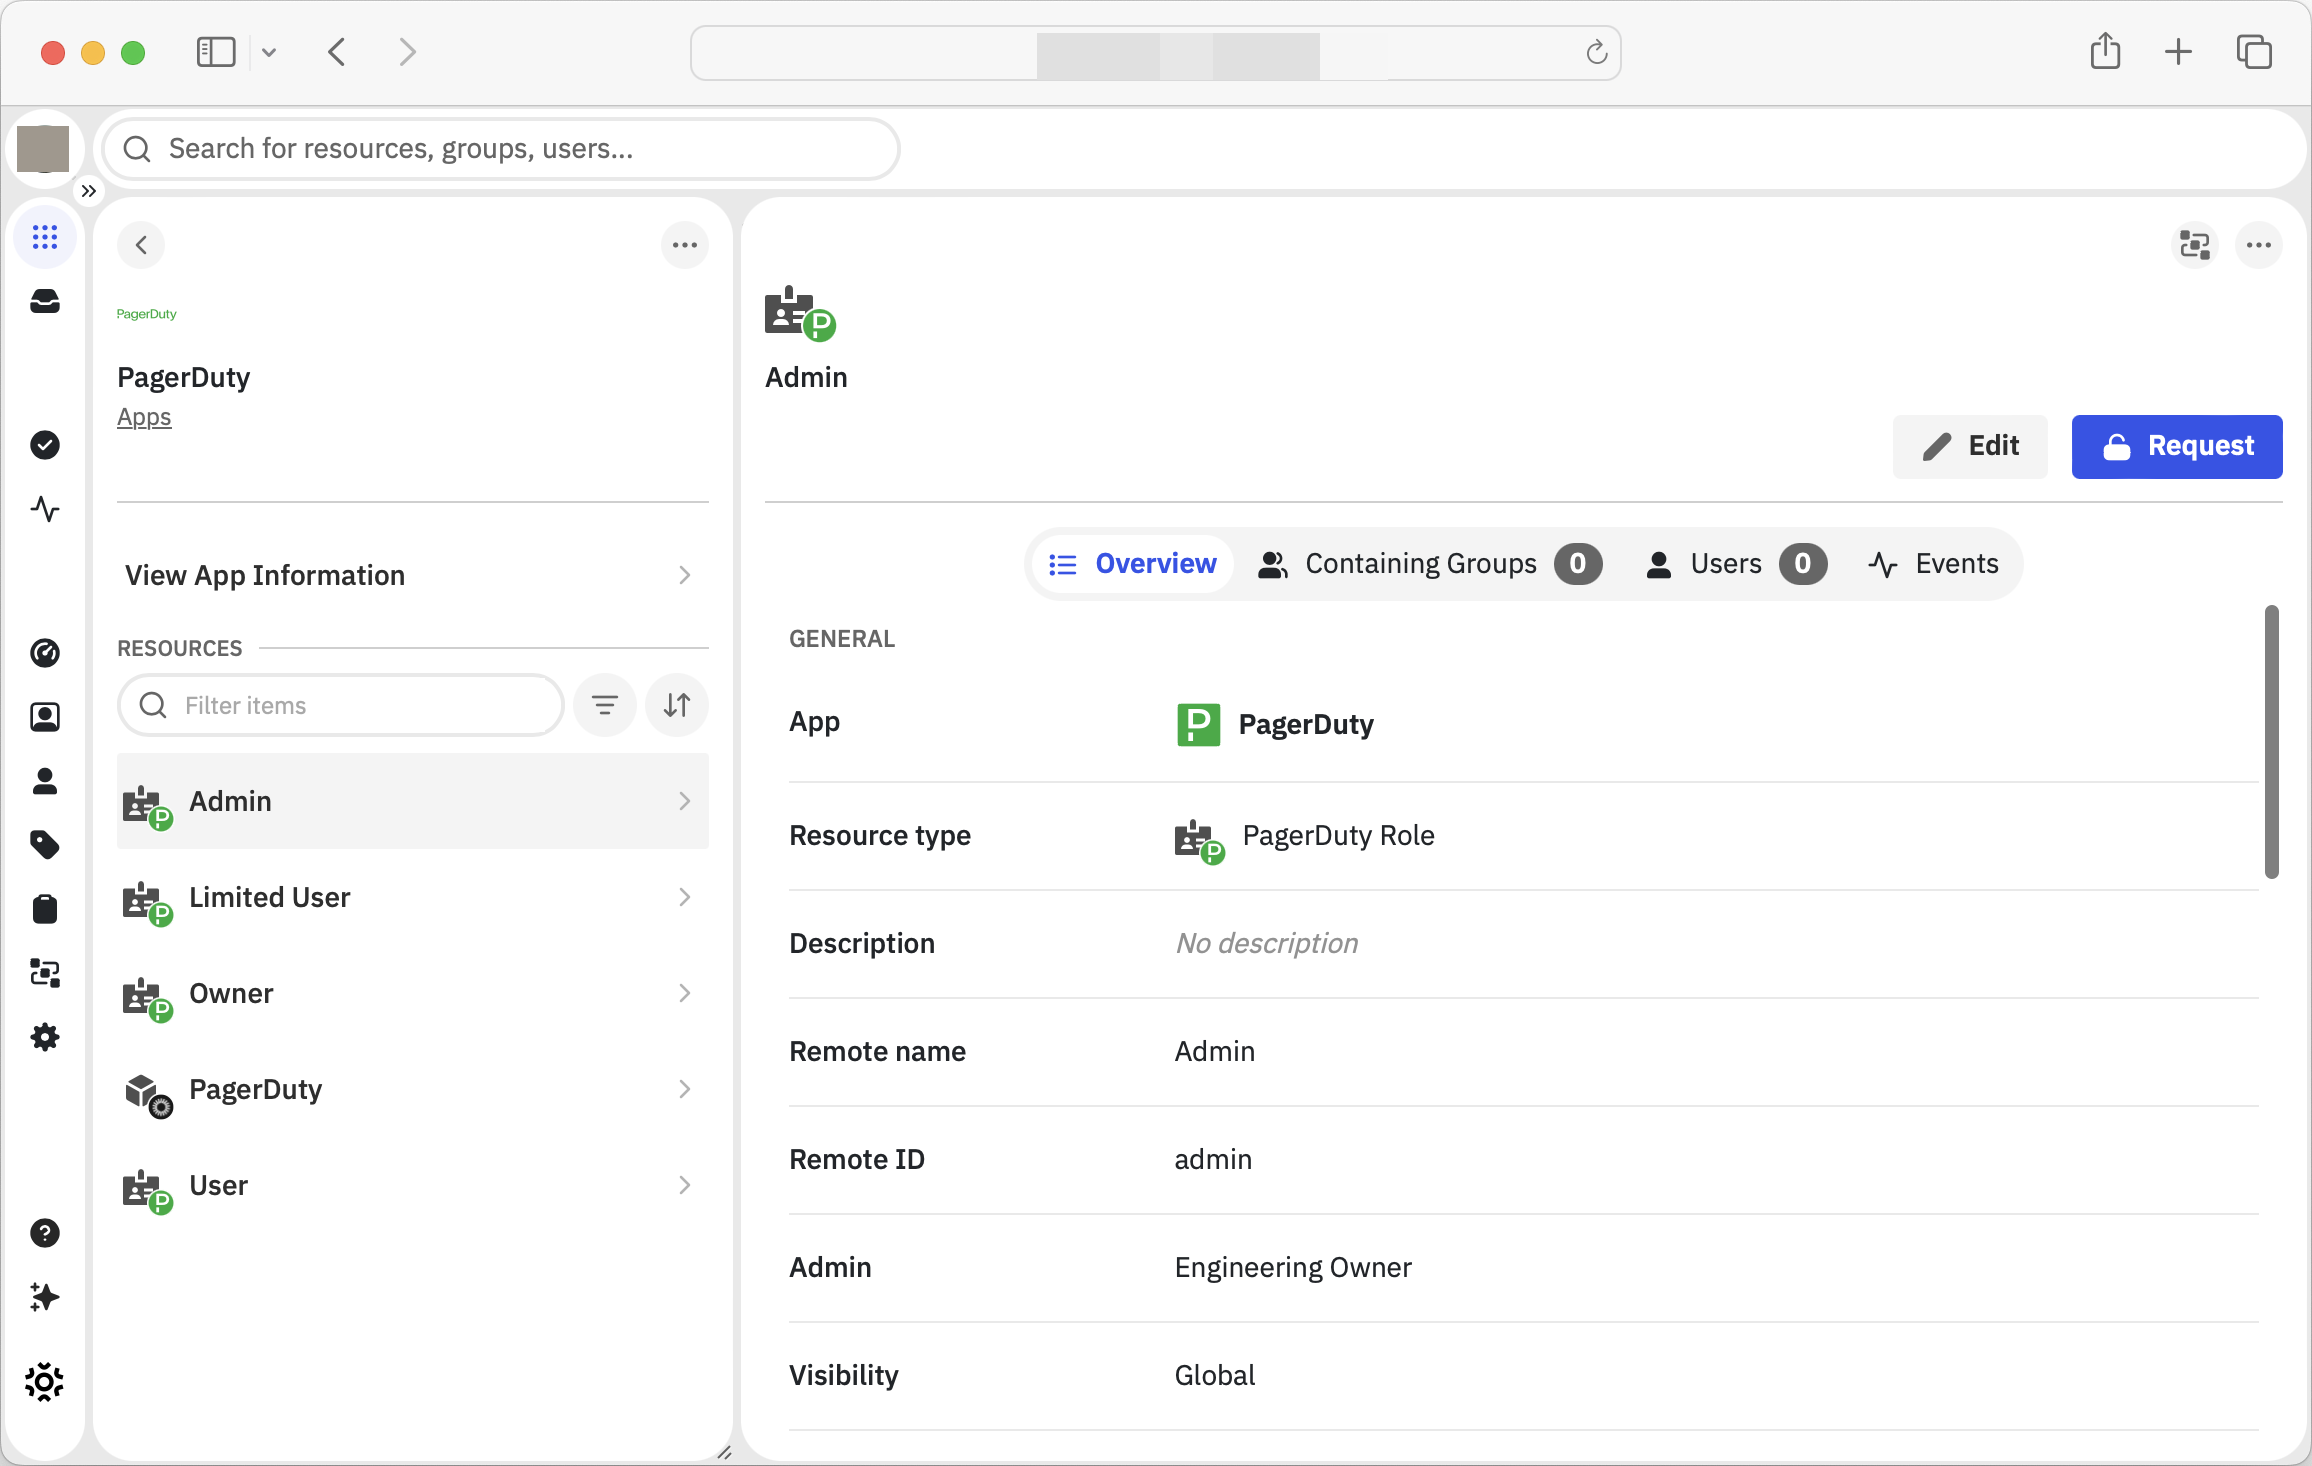Open the PagerDuty app link in General
The height and width of the screenshot is (1466, 2312).
pos(1275,724)
